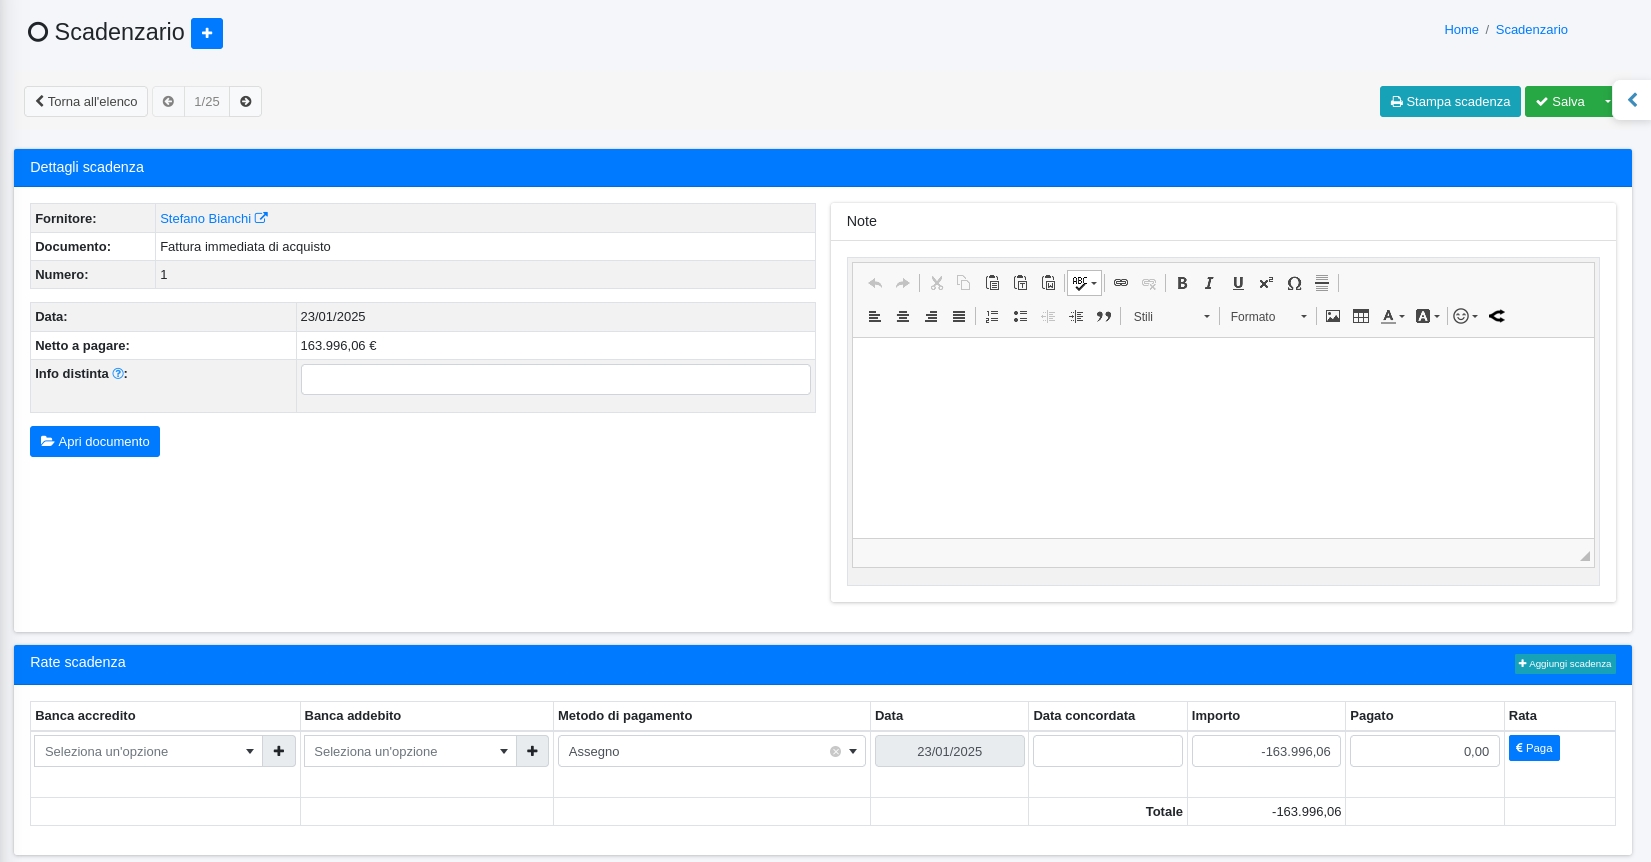Insert an image into the note
The height and width of the screenshot is (862, 1651).
click(x=1332, y=316)
